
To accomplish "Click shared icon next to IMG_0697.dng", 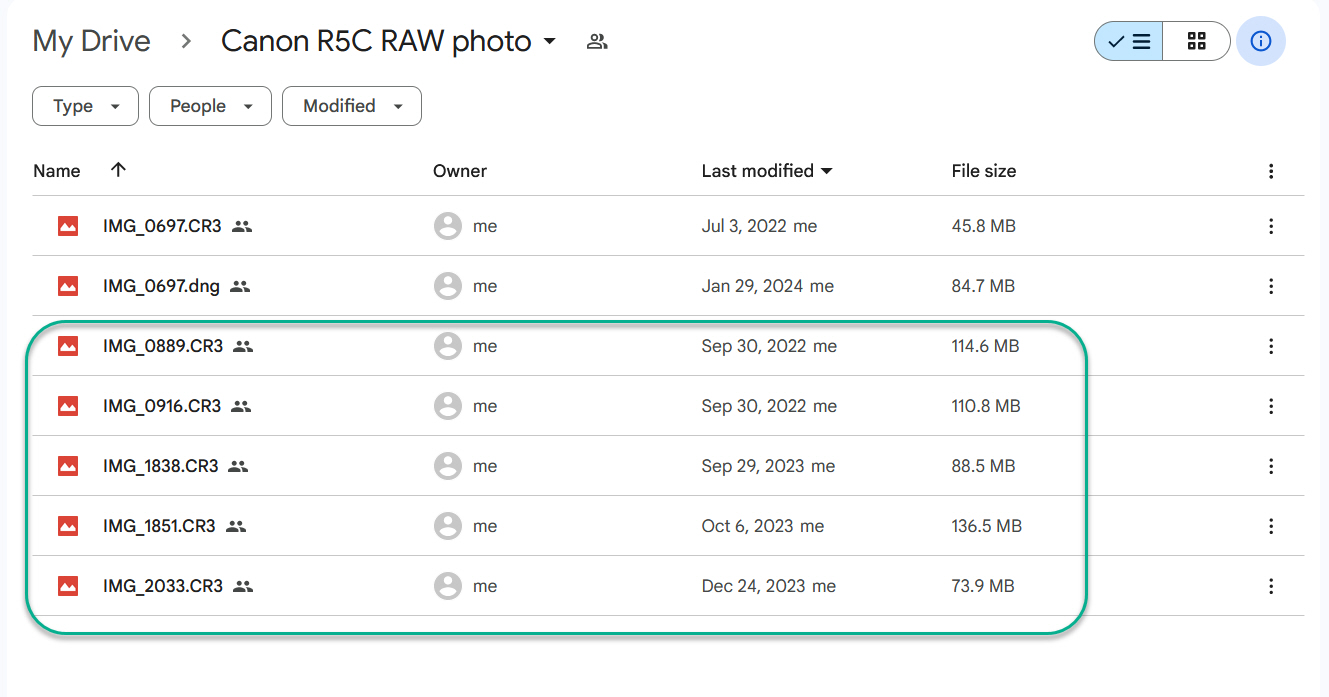I will (x=239, y=286).
